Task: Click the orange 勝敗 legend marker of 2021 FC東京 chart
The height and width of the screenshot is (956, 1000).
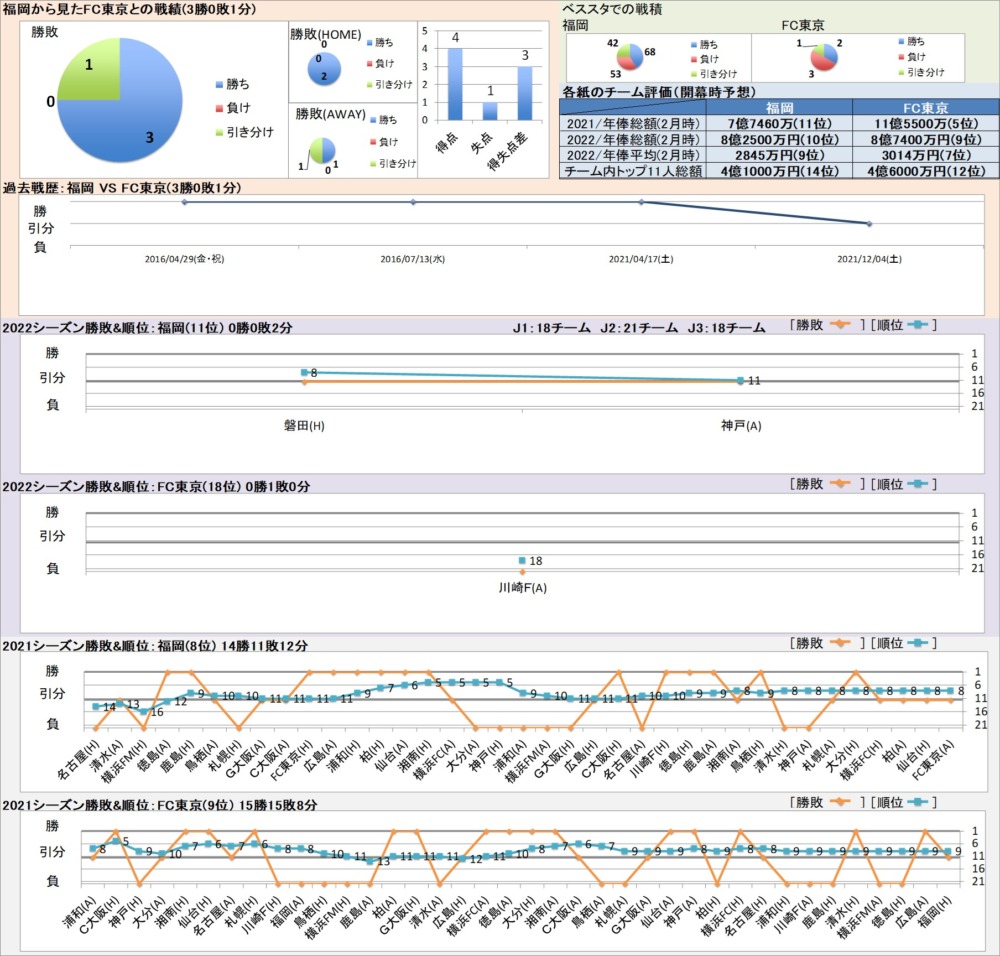Action: tap(841, 802)
